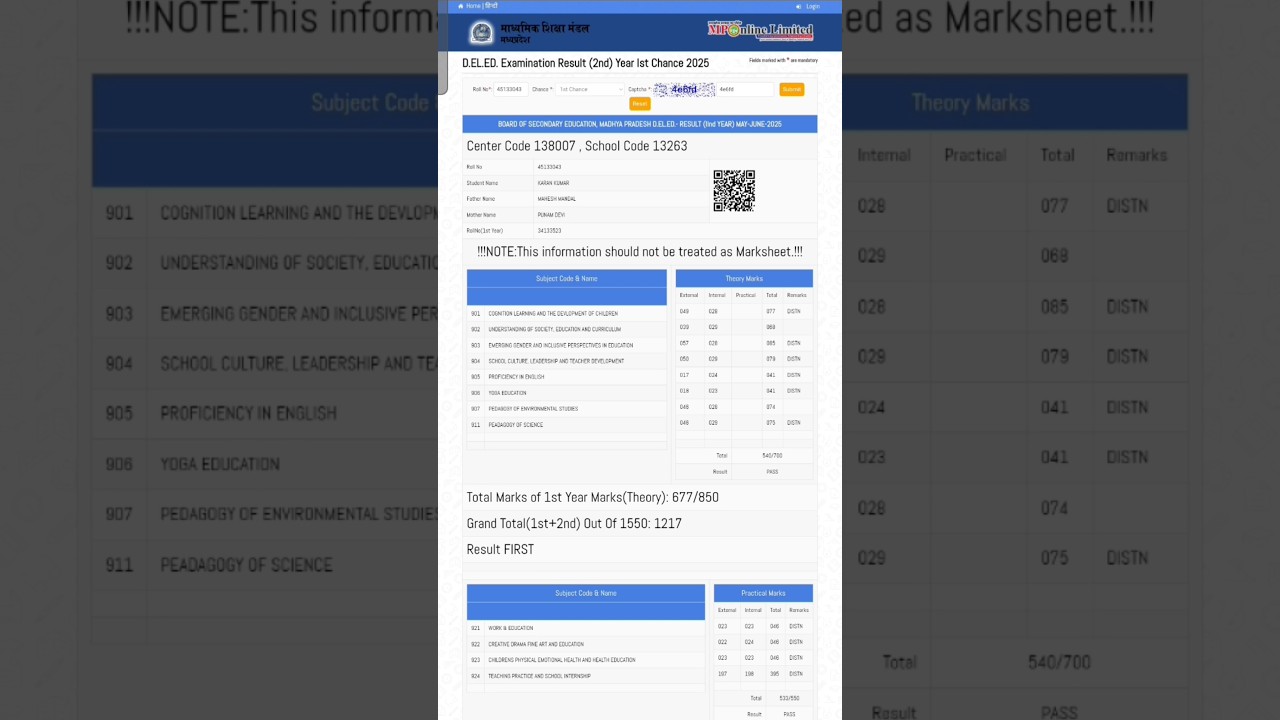The width and height of the screenshot is (1280, 720).
Task: Select first year roll number 34133523
Action: click(549, 231)
